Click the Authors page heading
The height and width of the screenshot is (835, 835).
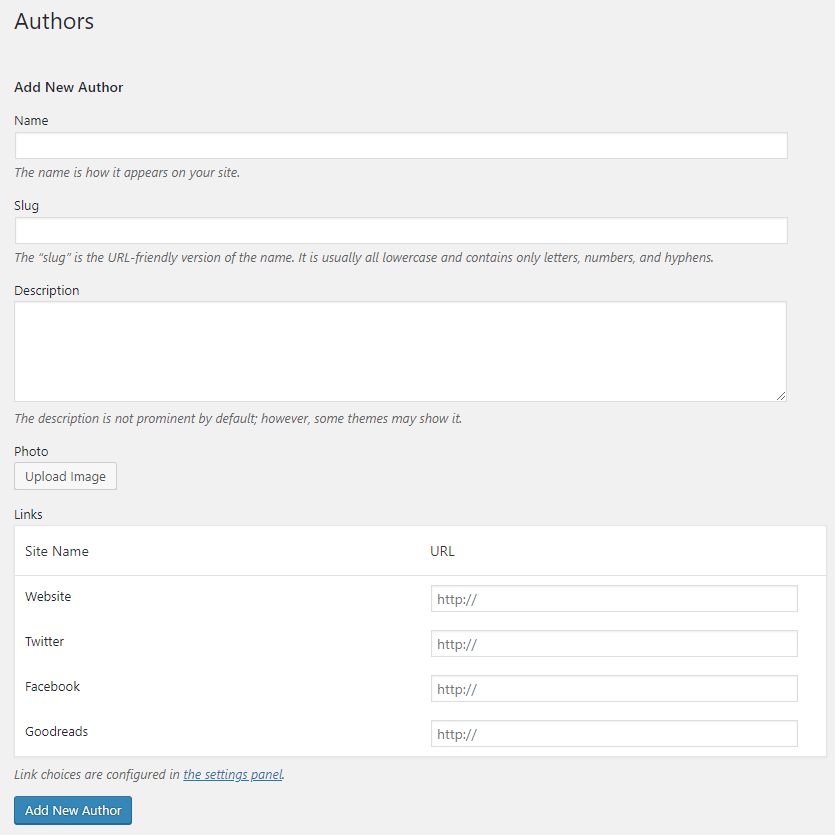[54, 21]
